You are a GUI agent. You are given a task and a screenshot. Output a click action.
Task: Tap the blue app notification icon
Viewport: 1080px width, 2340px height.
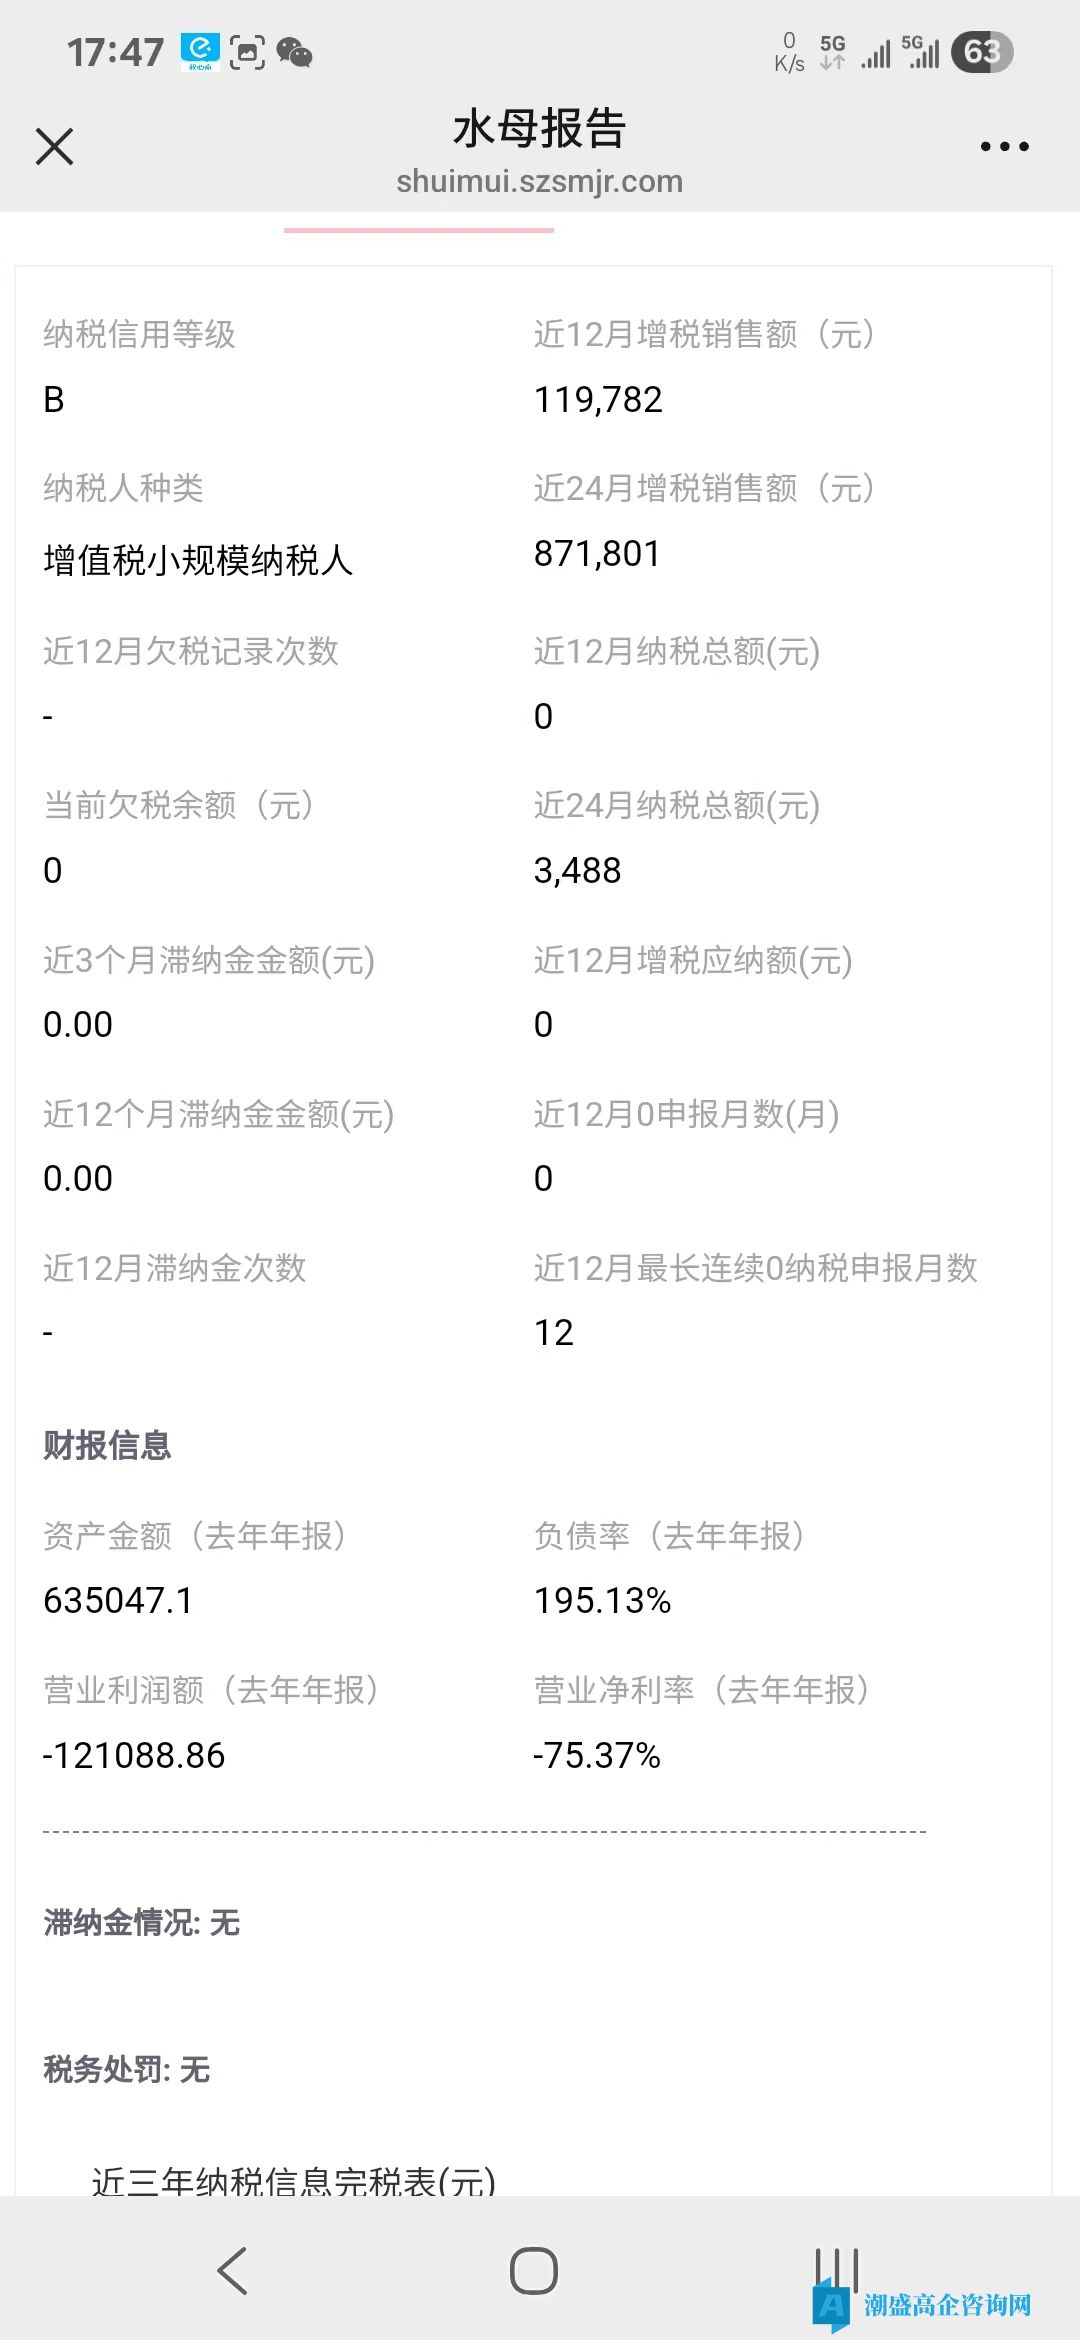(x=200, y=52)
